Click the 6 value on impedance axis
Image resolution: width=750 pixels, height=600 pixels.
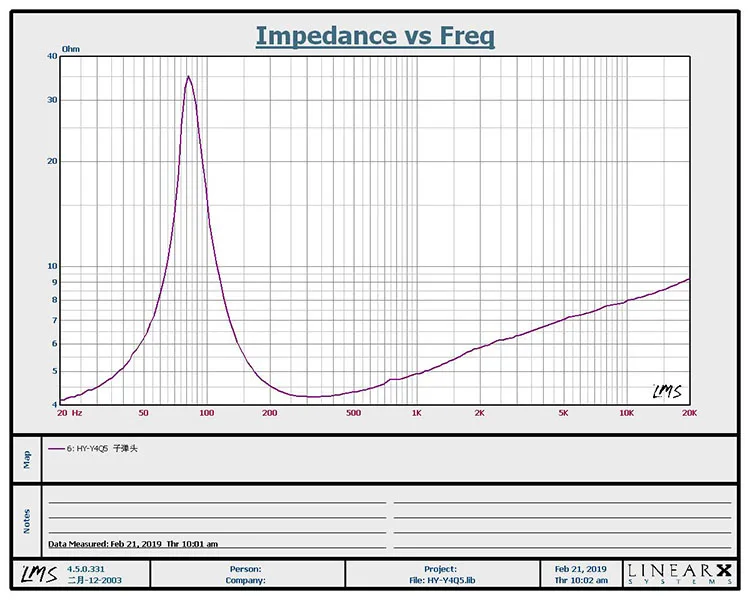click(x=55, y=344)
